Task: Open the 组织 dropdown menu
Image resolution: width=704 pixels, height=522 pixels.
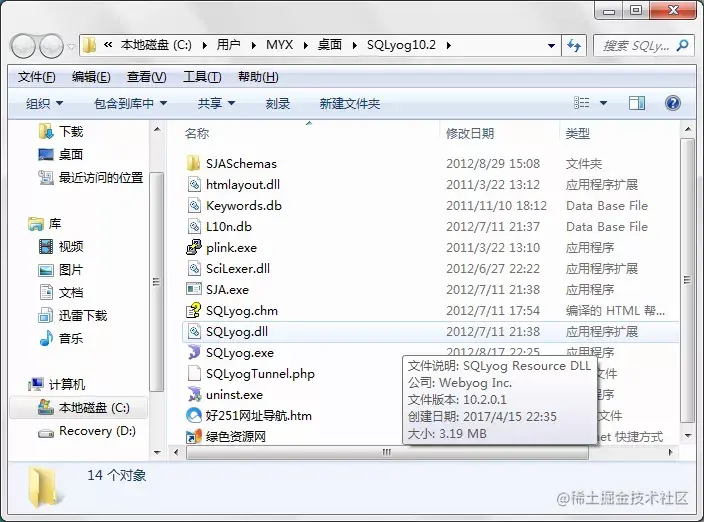Action: pyautogui.click(x=44, y=104)
